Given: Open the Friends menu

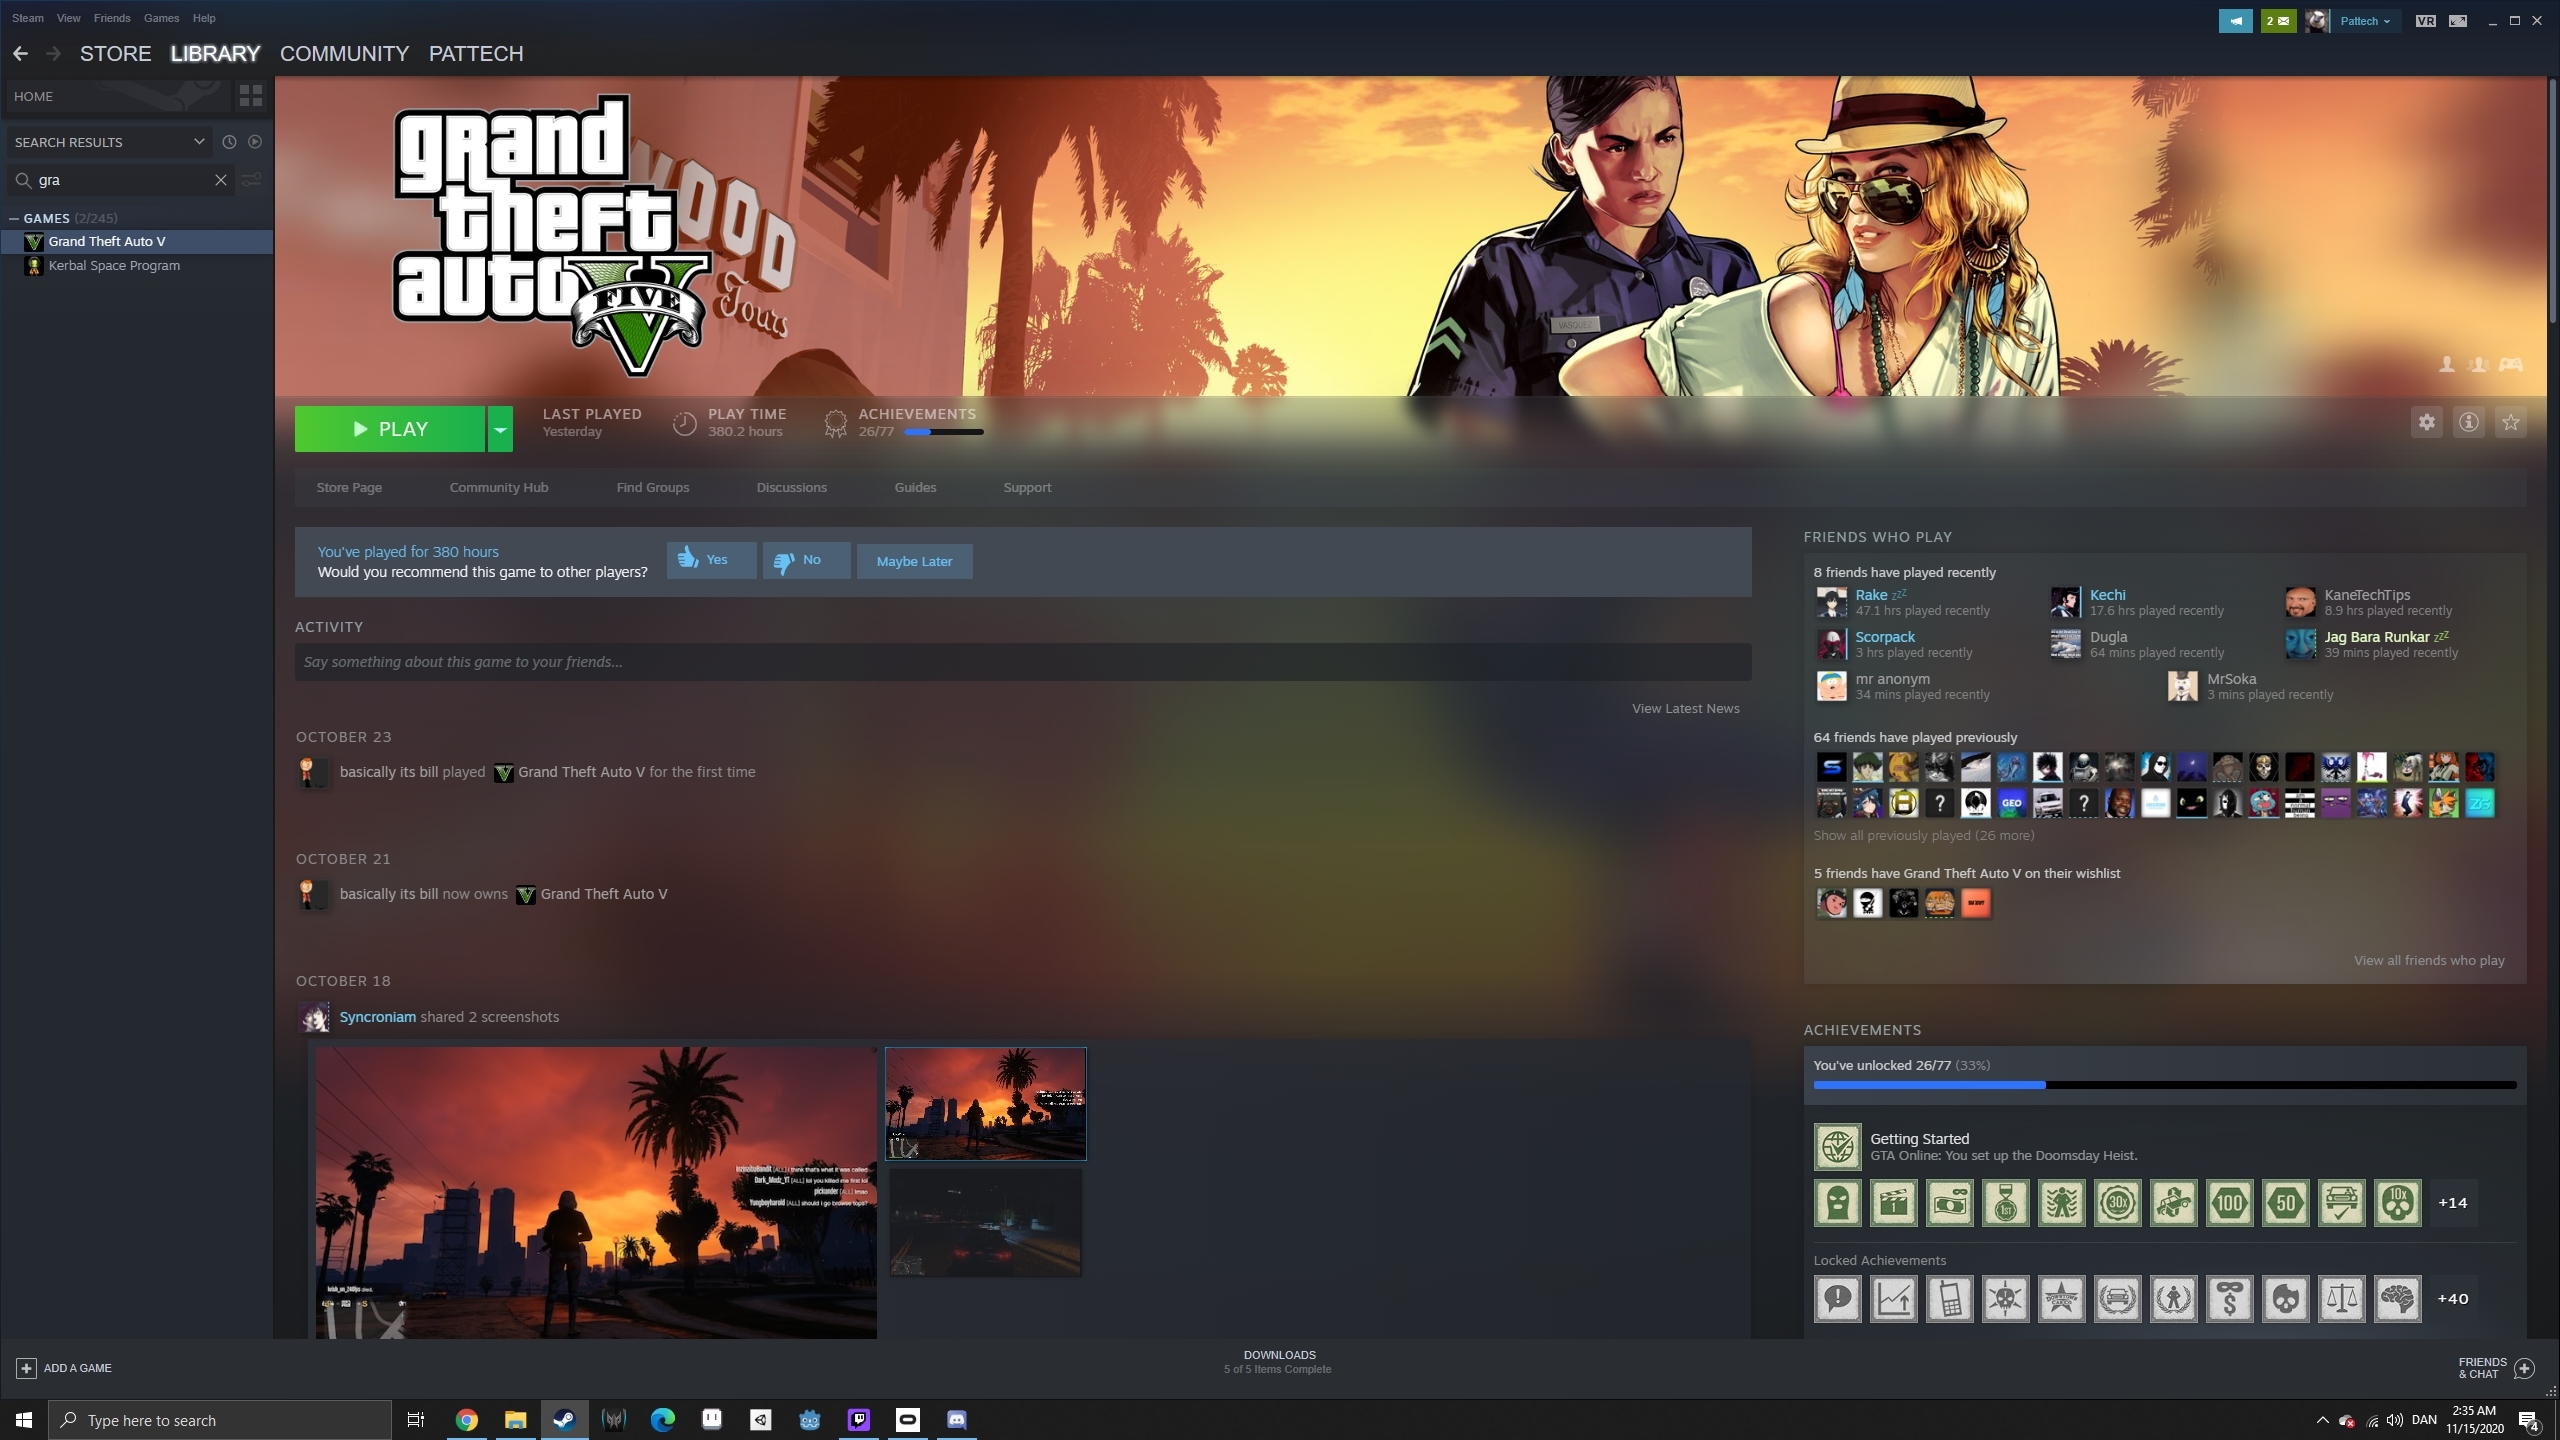Looking at the screenshot, I should point(112,18).
